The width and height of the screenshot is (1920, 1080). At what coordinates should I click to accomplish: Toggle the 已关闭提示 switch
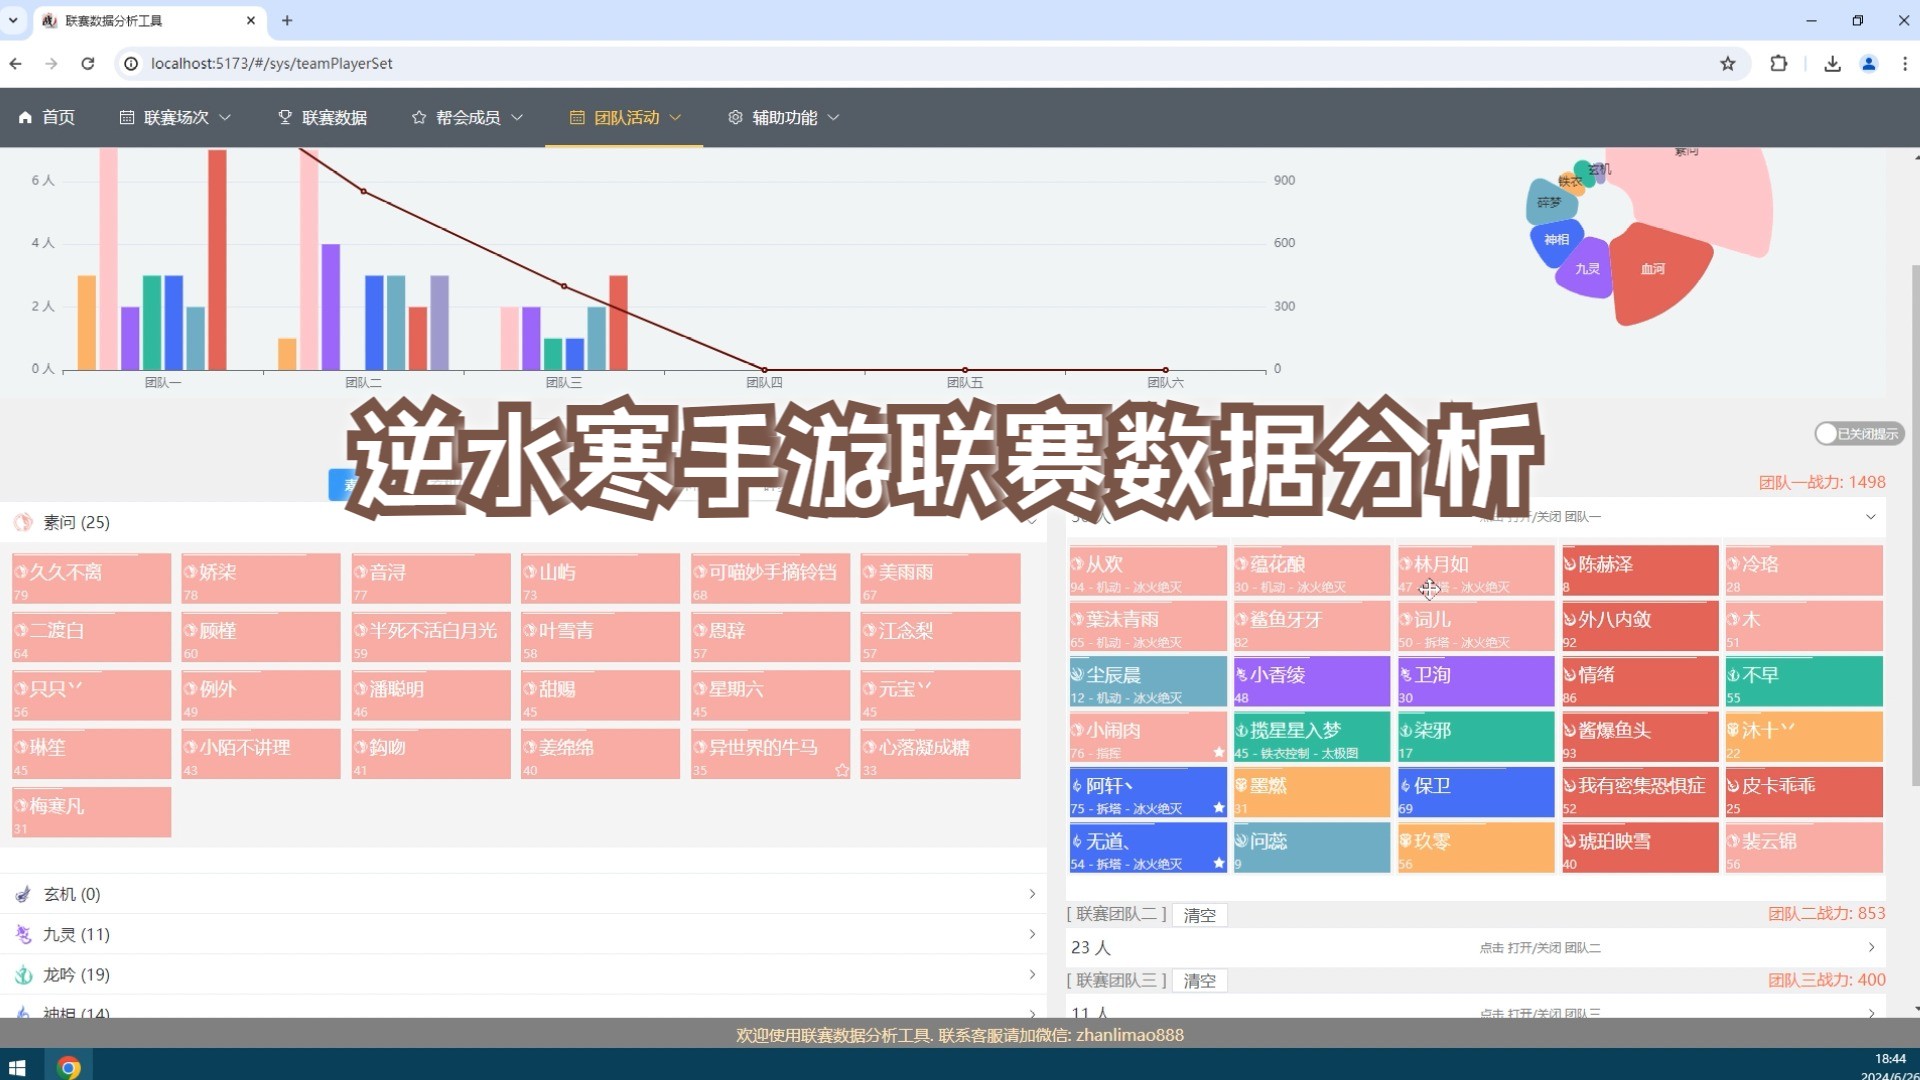point(1859,433)
